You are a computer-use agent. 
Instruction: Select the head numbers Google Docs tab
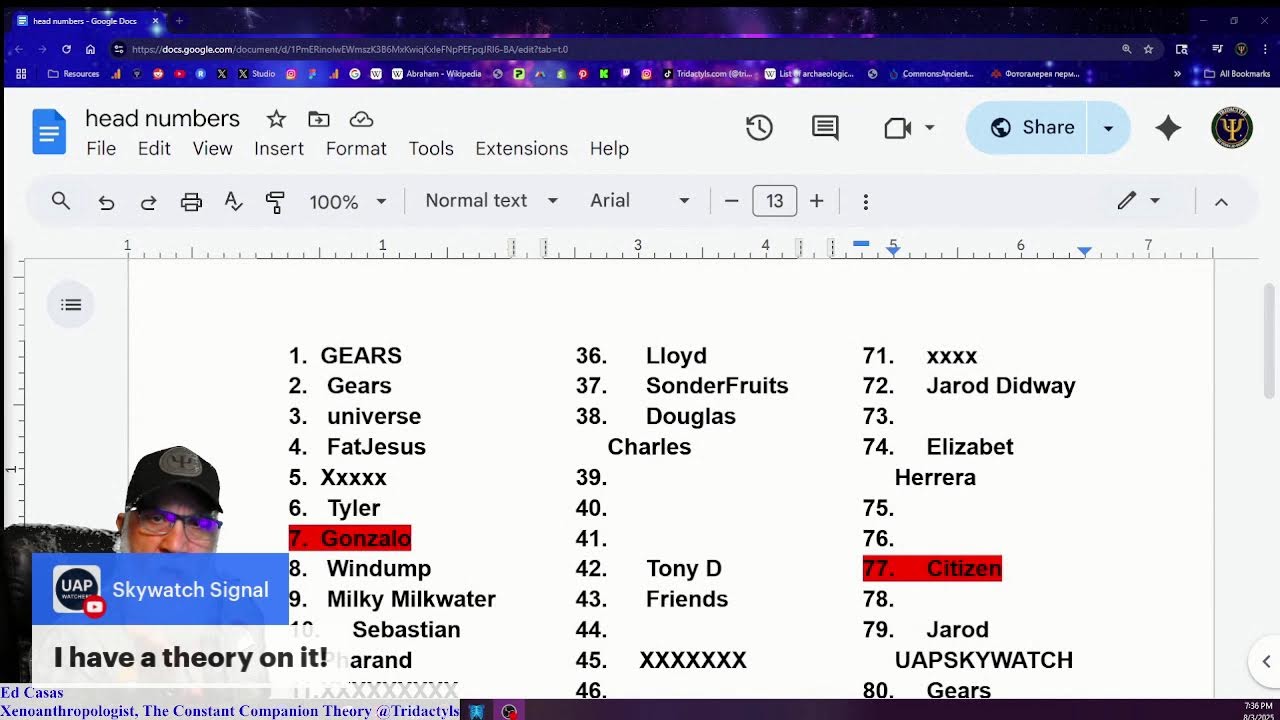pyautogui.click(x=90, y=20)
